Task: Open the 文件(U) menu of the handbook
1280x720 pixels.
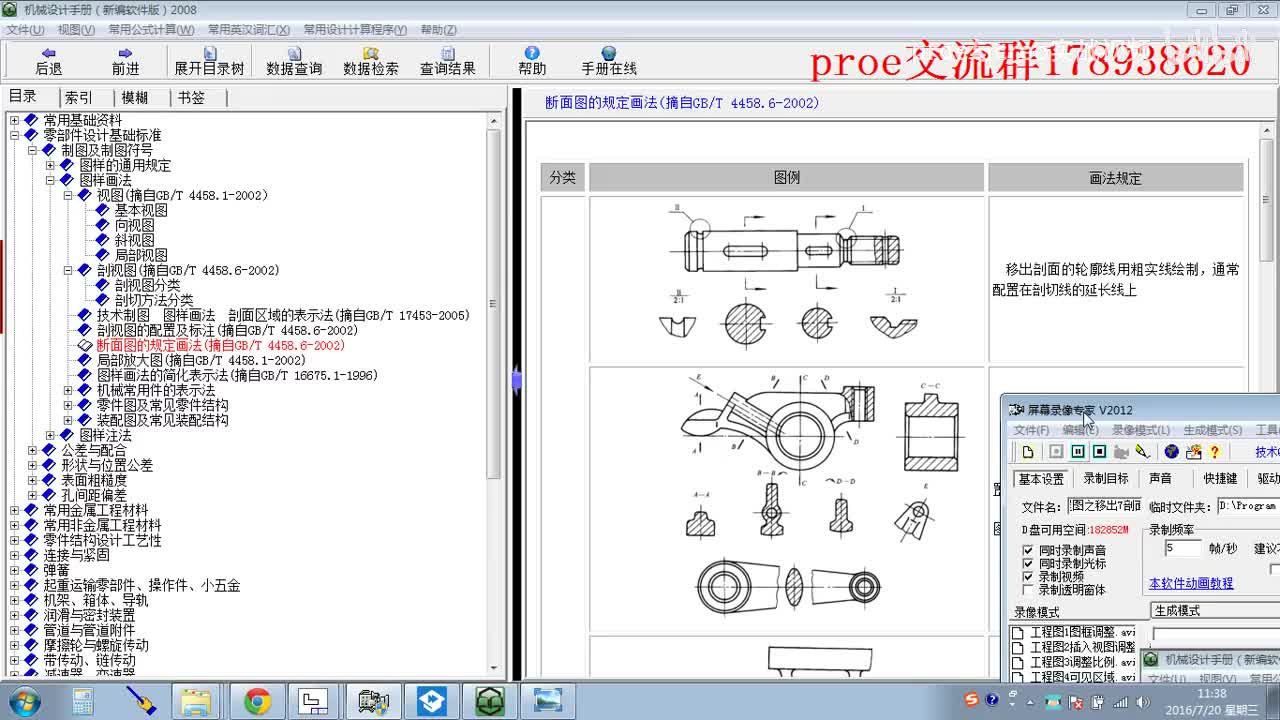Action: (x=25, y=30)
